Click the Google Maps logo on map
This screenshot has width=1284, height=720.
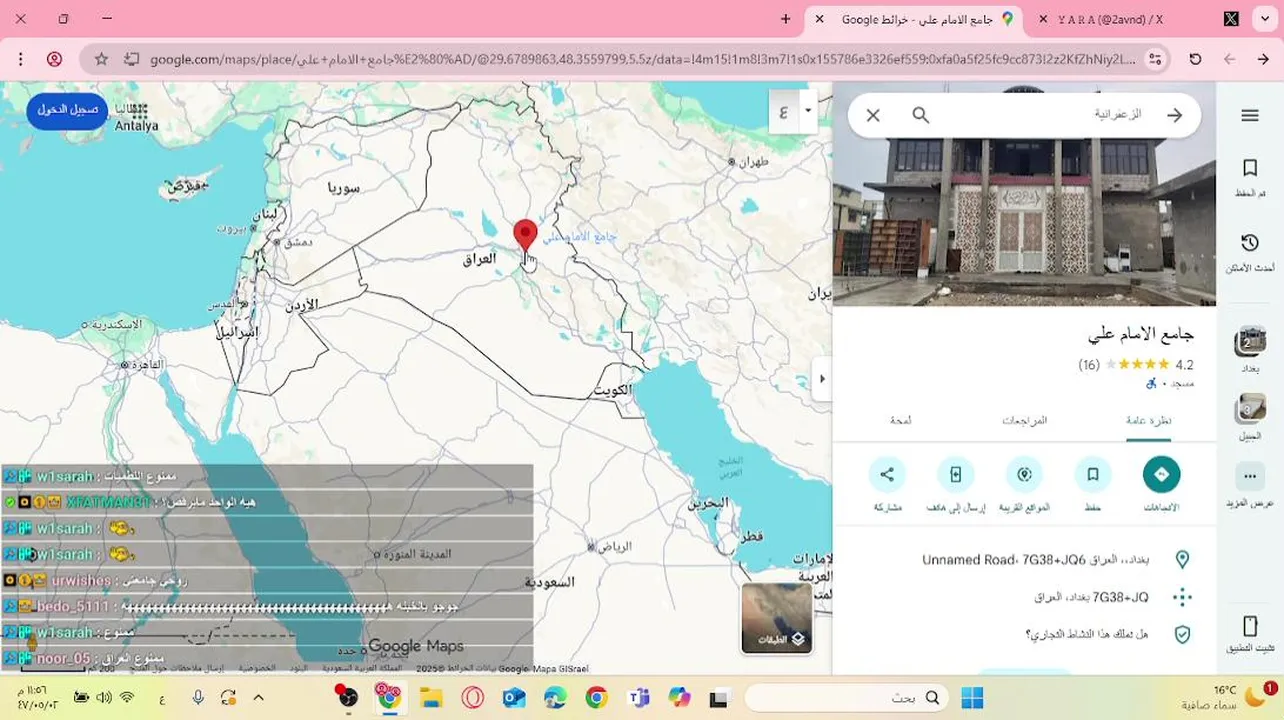click(x=416, y=646)
